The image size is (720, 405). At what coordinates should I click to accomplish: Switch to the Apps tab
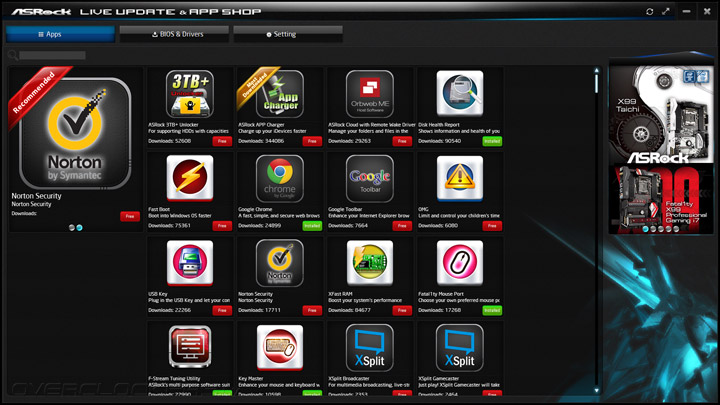tap(60, 34)
